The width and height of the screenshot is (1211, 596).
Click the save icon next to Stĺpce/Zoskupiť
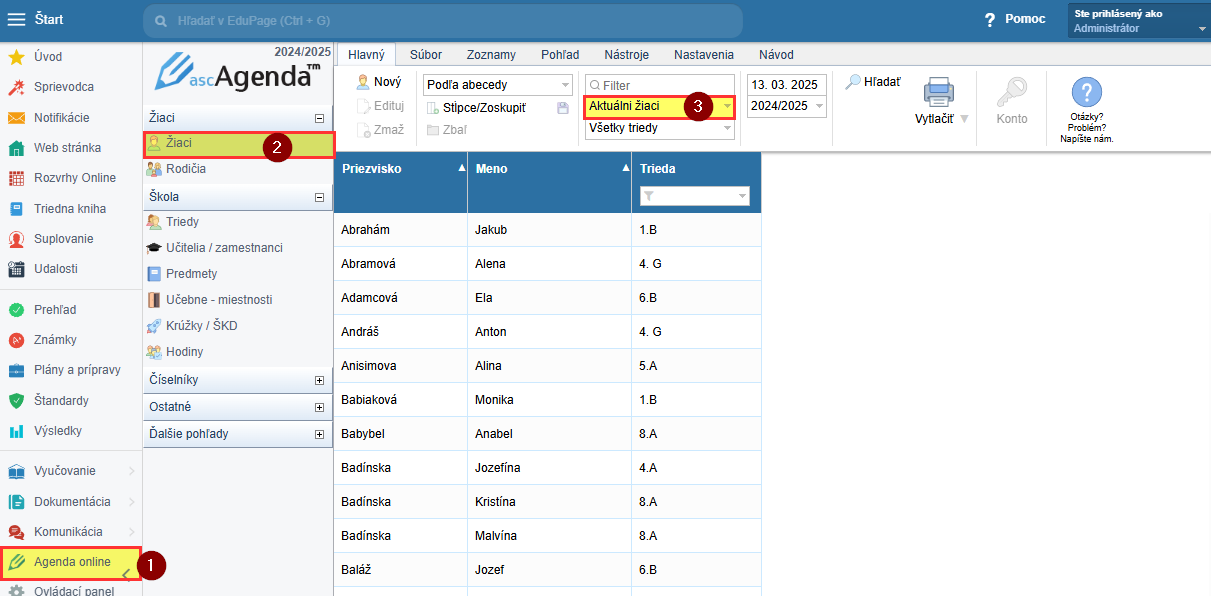coord(563,107)
